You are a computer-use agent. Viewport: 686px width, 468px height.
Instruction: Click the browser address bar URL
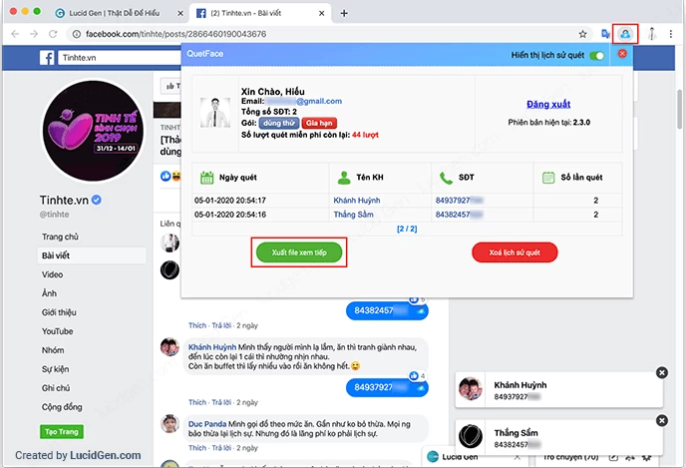(176, 34)
